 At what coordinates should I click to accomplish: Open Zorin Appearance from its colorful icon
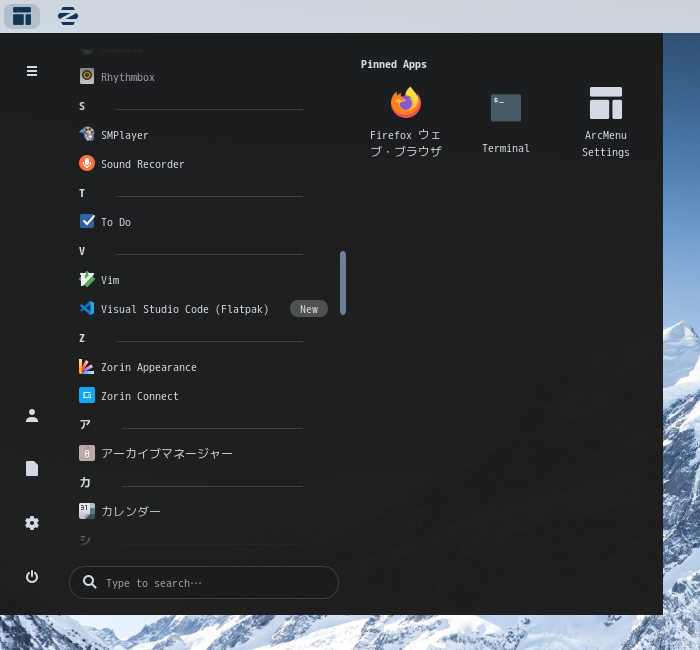(x=87, y=367)
